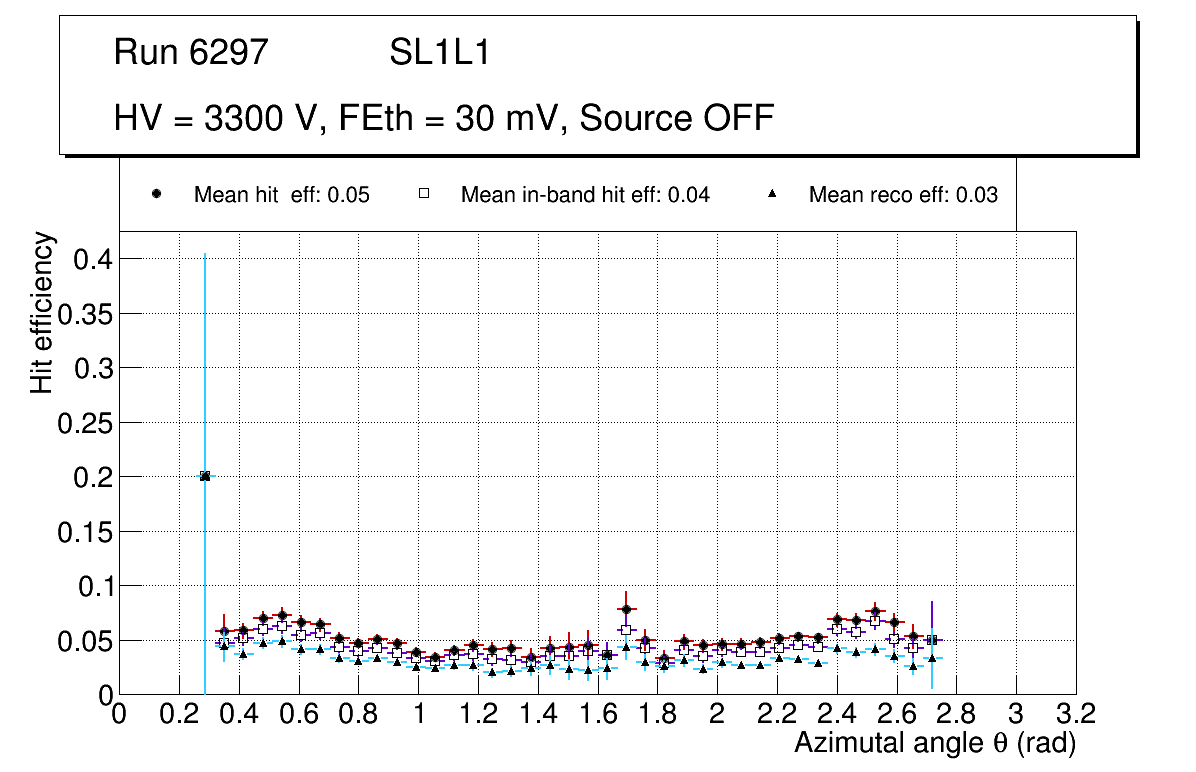The width and height of the screenshot is (1196, 772).
Task: Click the "Mean in-band hit eff: 0.04" legend label
Action: tap(585, 195)
